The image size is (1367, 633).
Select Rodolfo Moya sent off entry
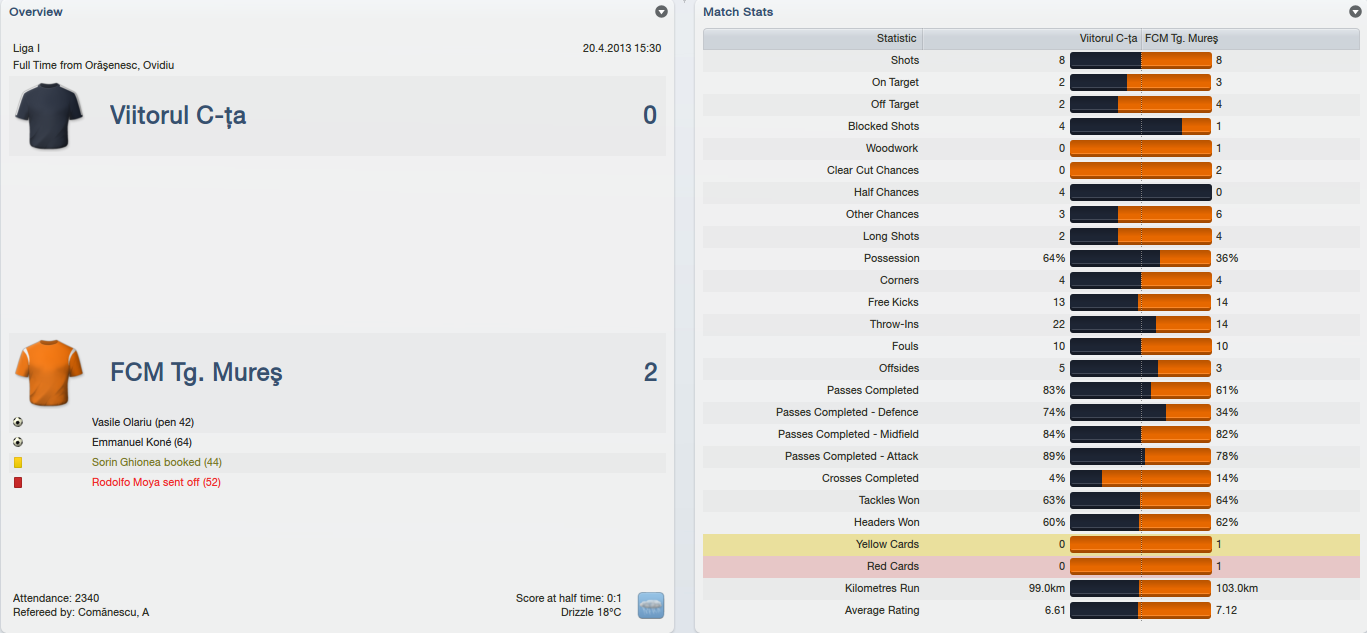[156, 482]
